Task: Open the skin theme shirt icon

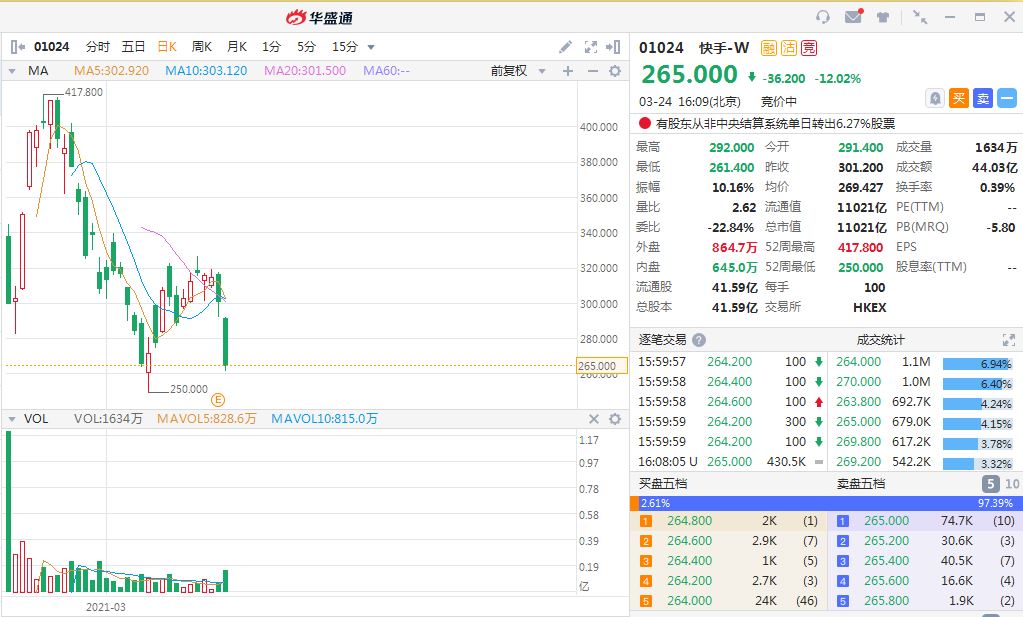Action: [883, 17]
